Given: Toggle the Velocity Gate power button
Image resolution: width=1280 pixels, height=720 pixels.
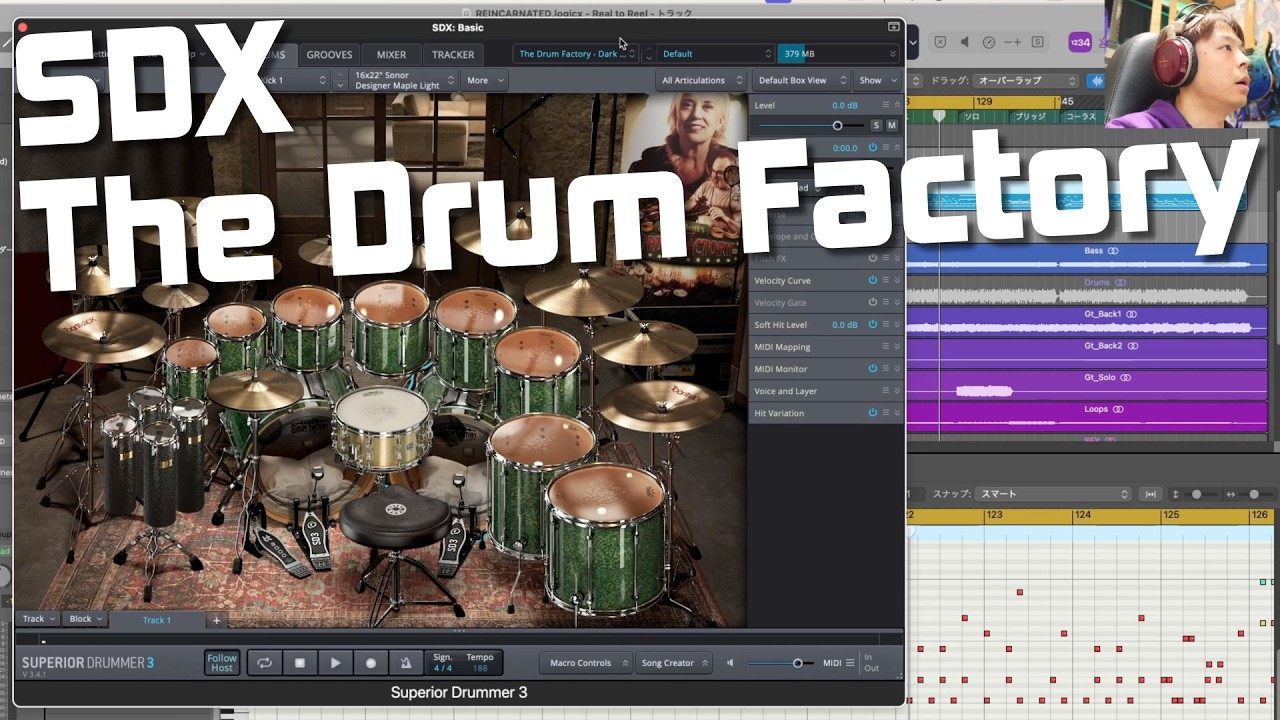Looking at the screenshot, I should (x=872, y=303).
